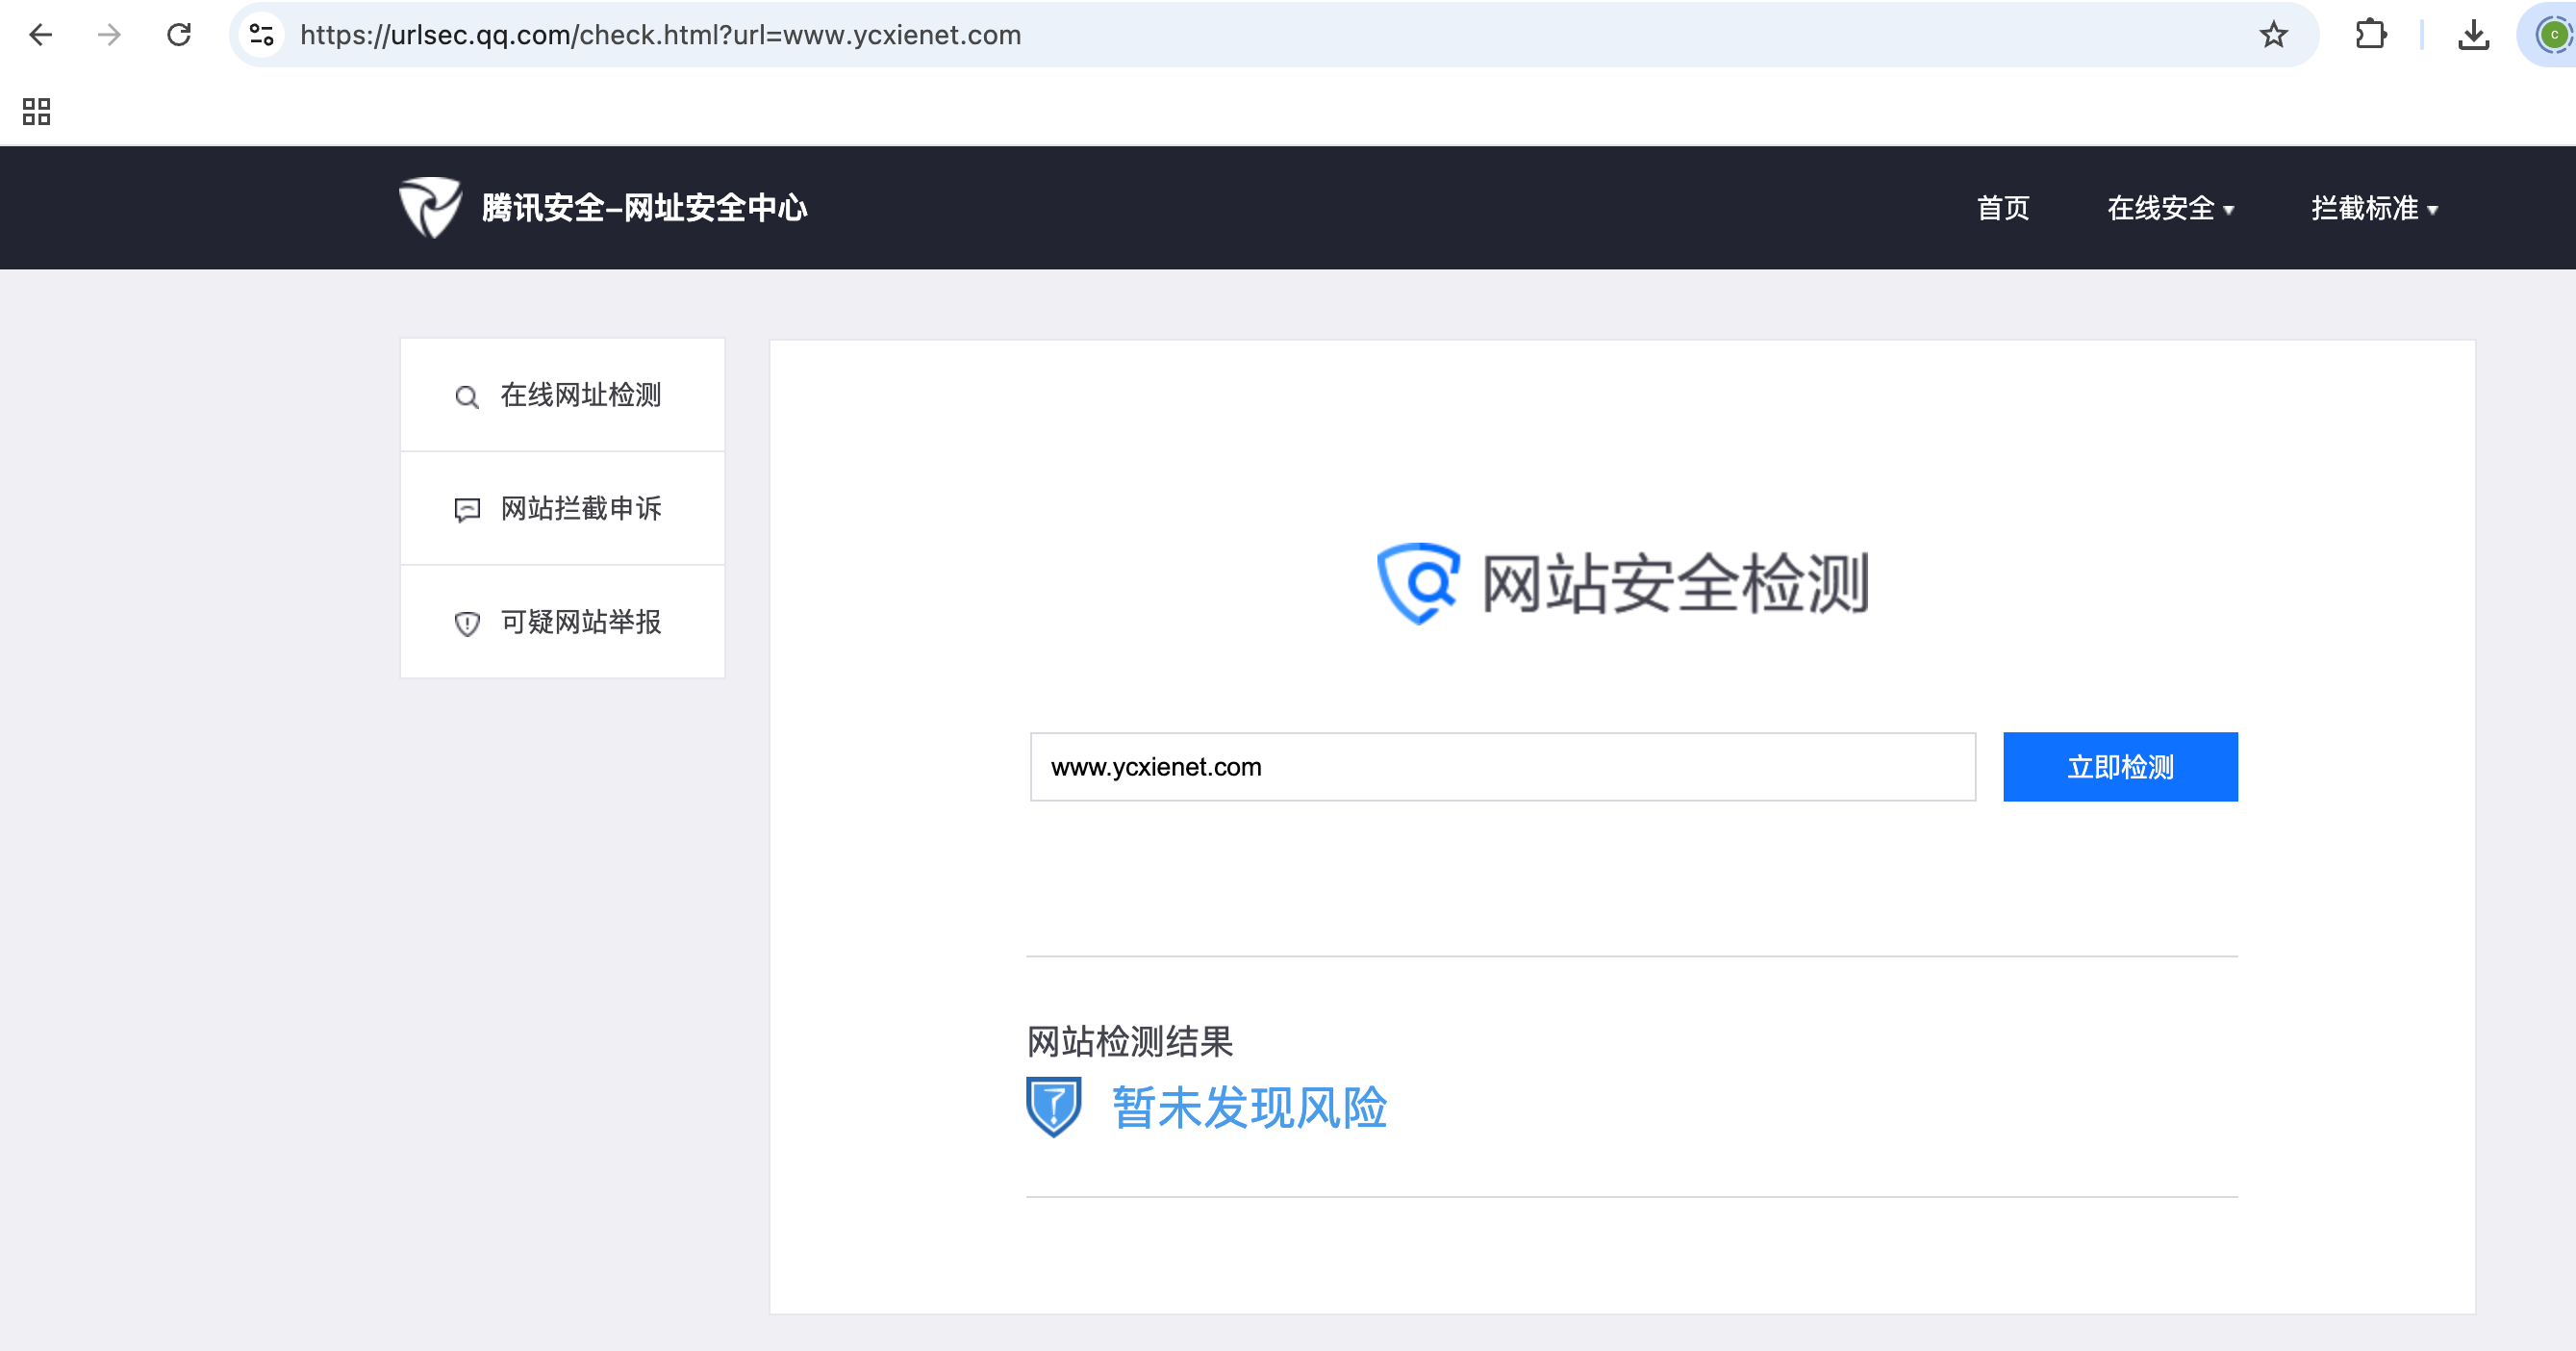This screenshot has width=2576, height=1351.
Task: Expand the 在线安全 dropdown menu
Action: point(2170,208)
